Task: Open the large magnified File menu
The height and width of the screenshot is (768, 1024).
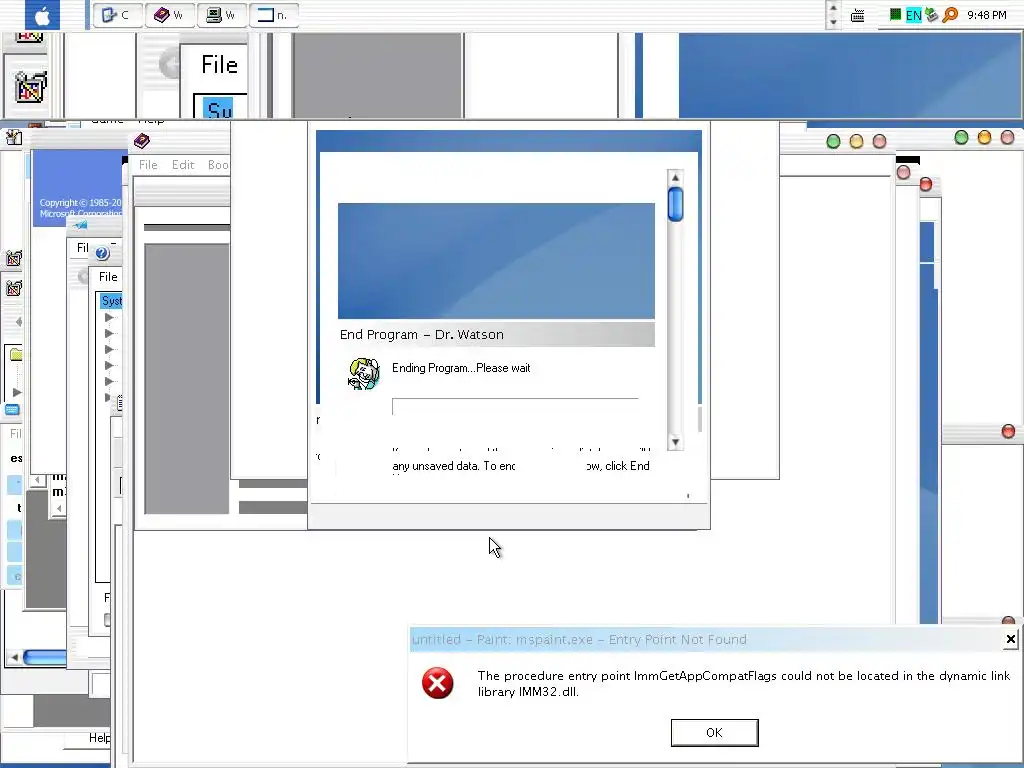Action: coord(219,65)
